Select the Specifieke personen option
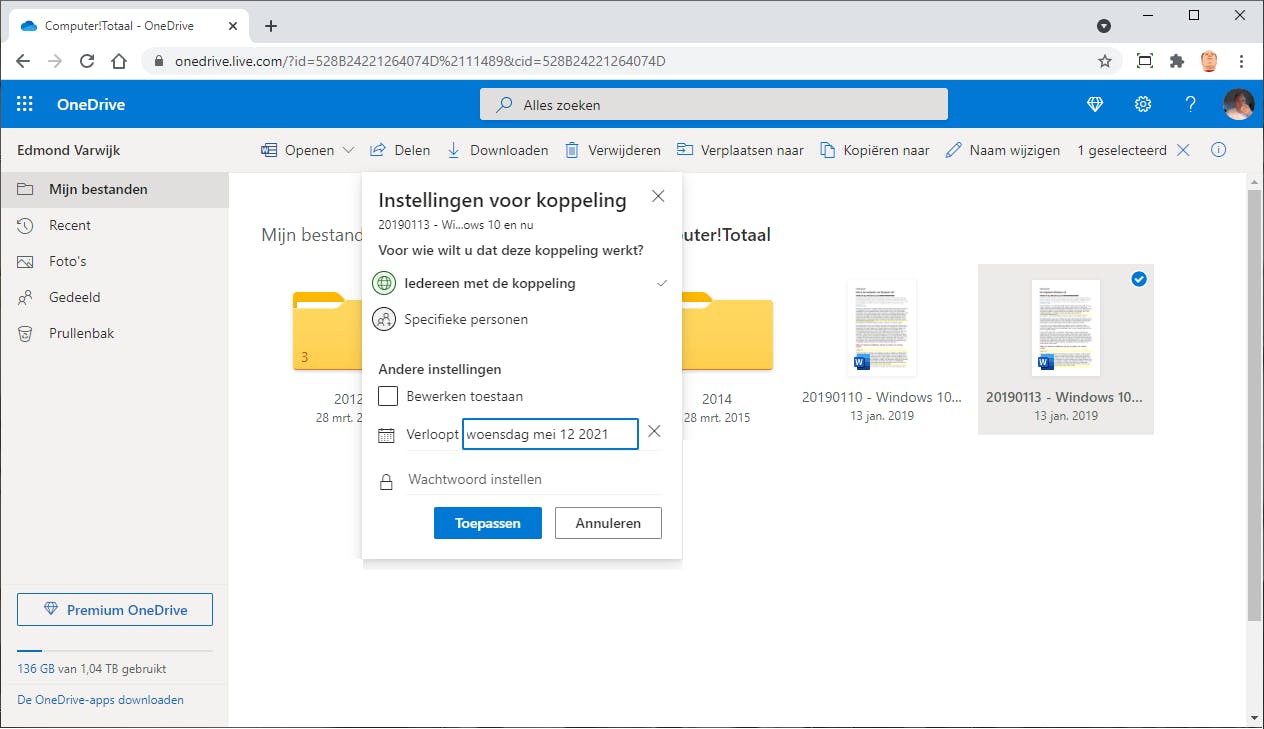Viewport: 1264px width, 729px height. (x=520, y=319)
